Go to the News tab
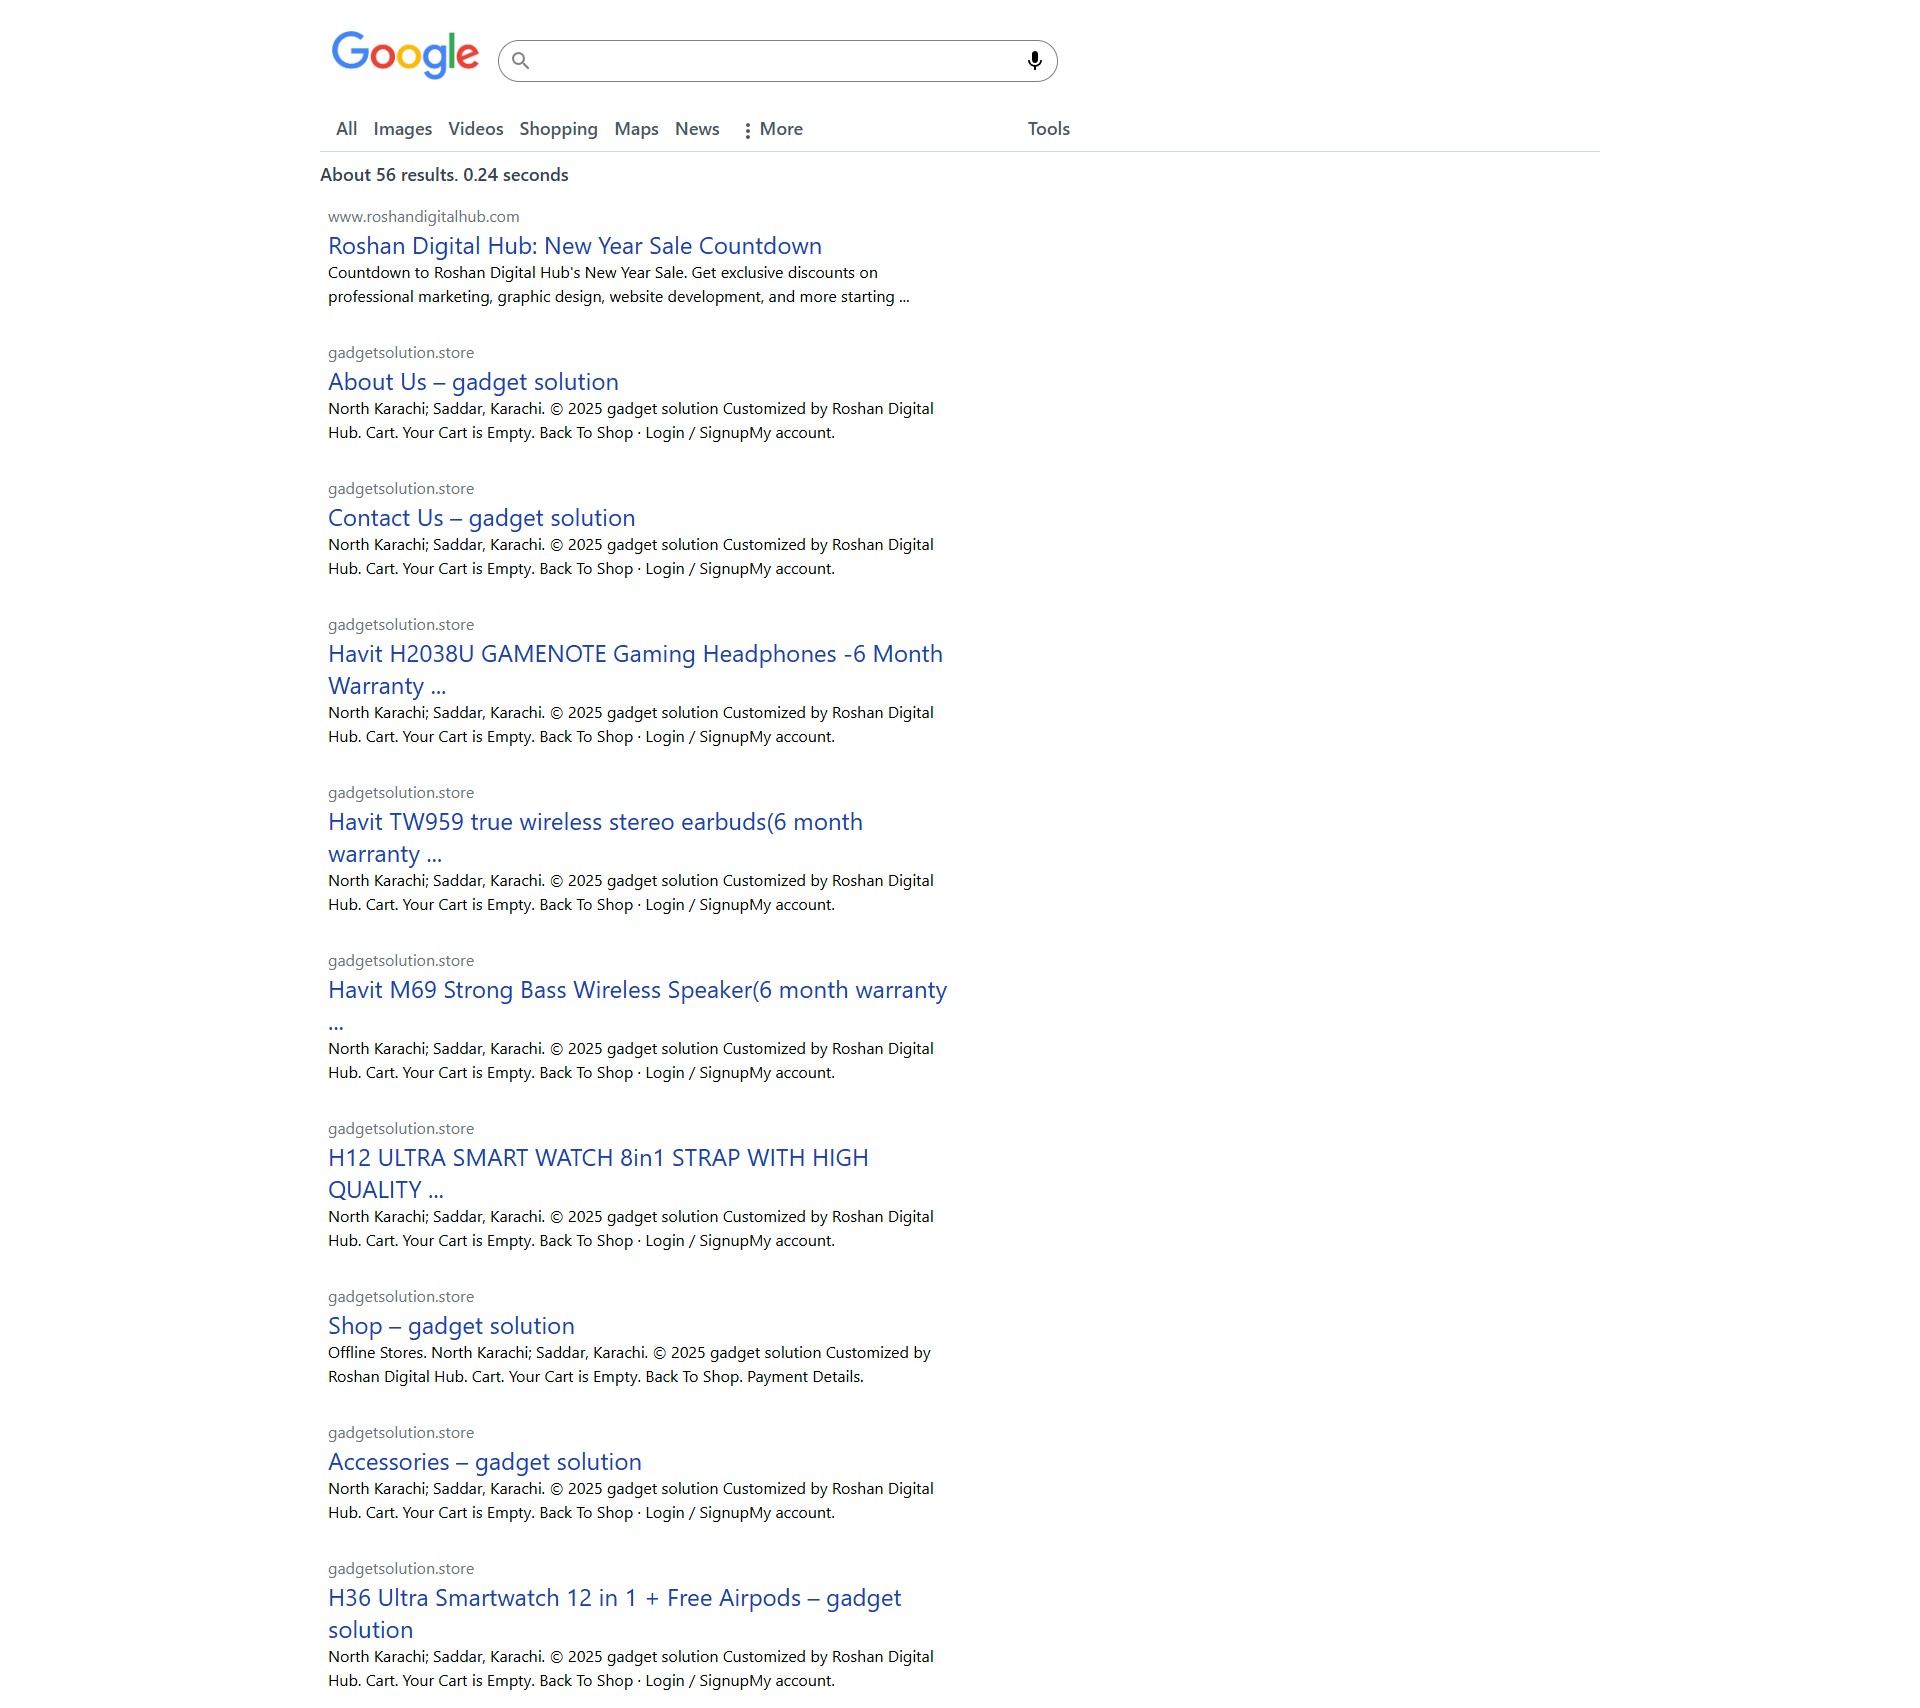This screenshot has height=1708, width=1920. pyautogui.click(x=697, y=129)
